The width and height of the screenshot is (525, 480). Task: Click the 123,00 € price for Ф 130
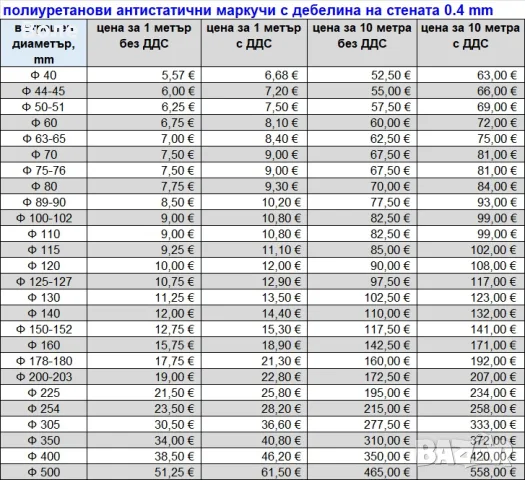point(470,297)
